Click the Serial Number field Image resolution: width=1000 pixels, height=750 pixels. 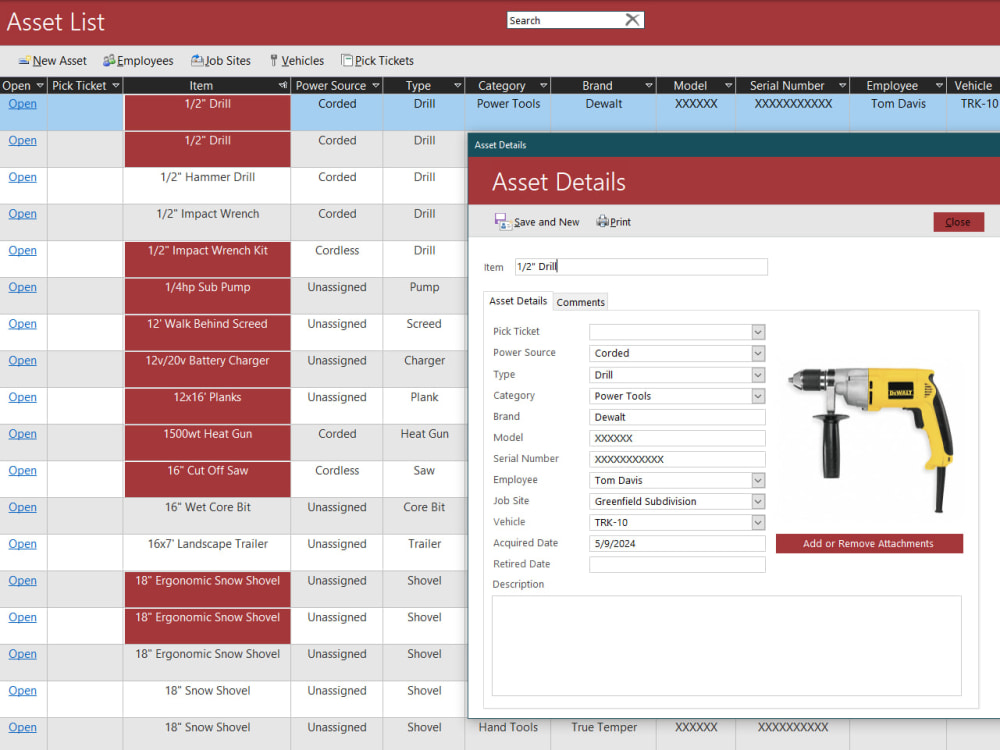point(677,459)
